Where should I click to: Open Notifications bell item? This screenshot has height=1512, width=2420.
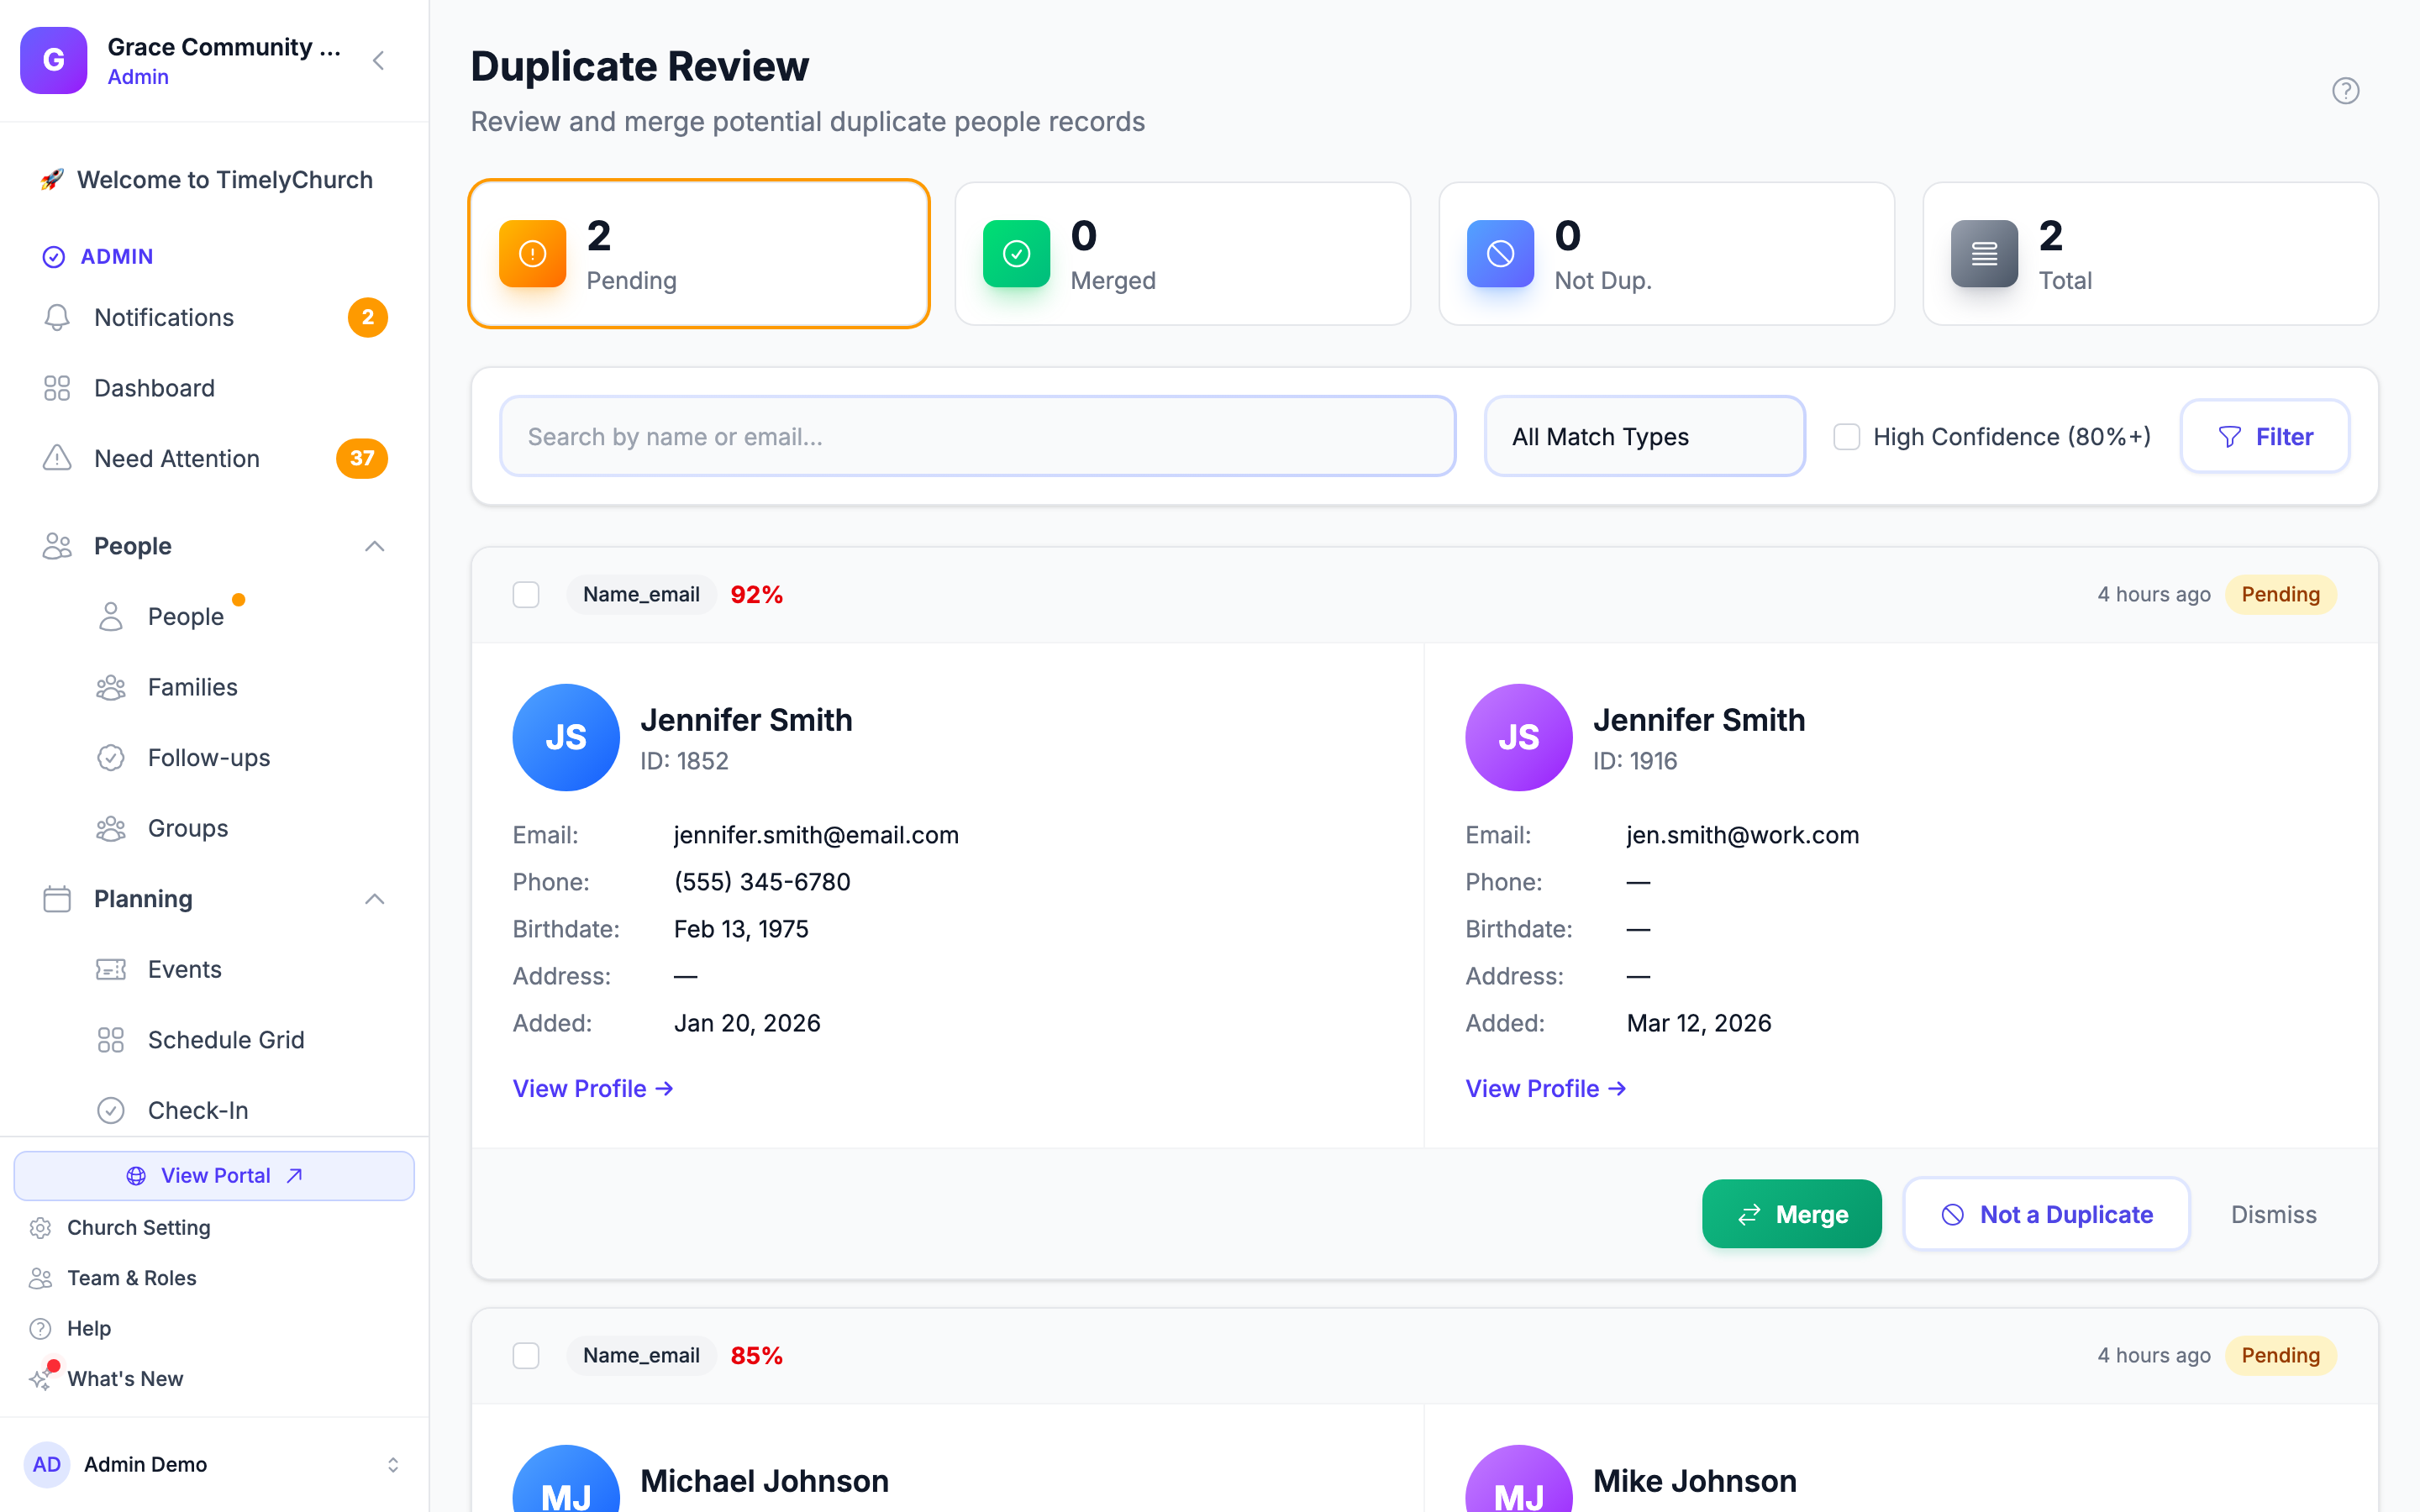(214, 317)
